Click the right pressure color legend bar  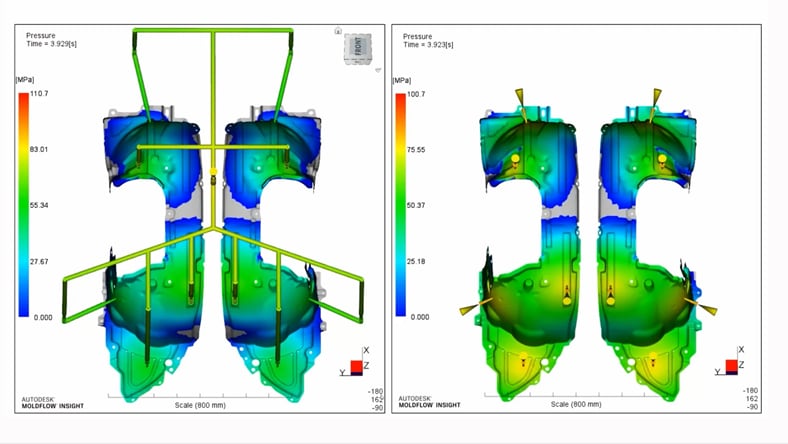click(x=401, y=205)
